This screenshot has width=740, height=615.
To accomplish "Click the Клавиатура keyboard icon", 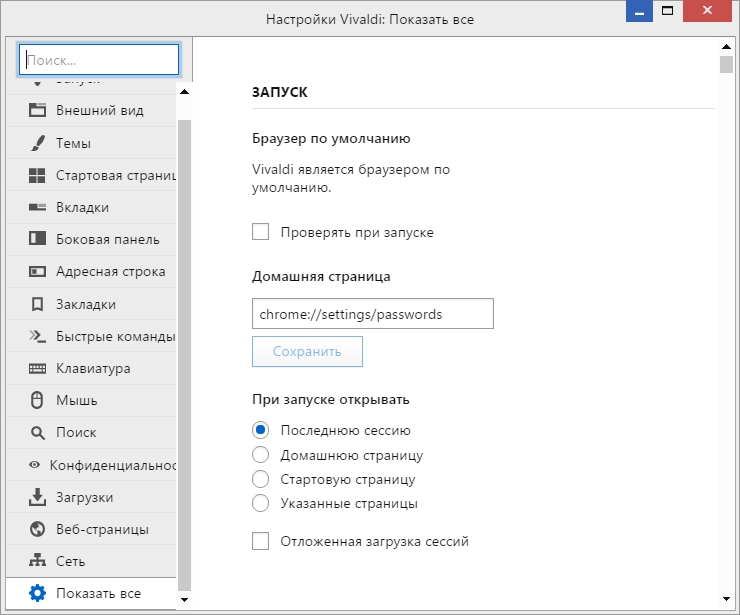I will coord(37,368).
